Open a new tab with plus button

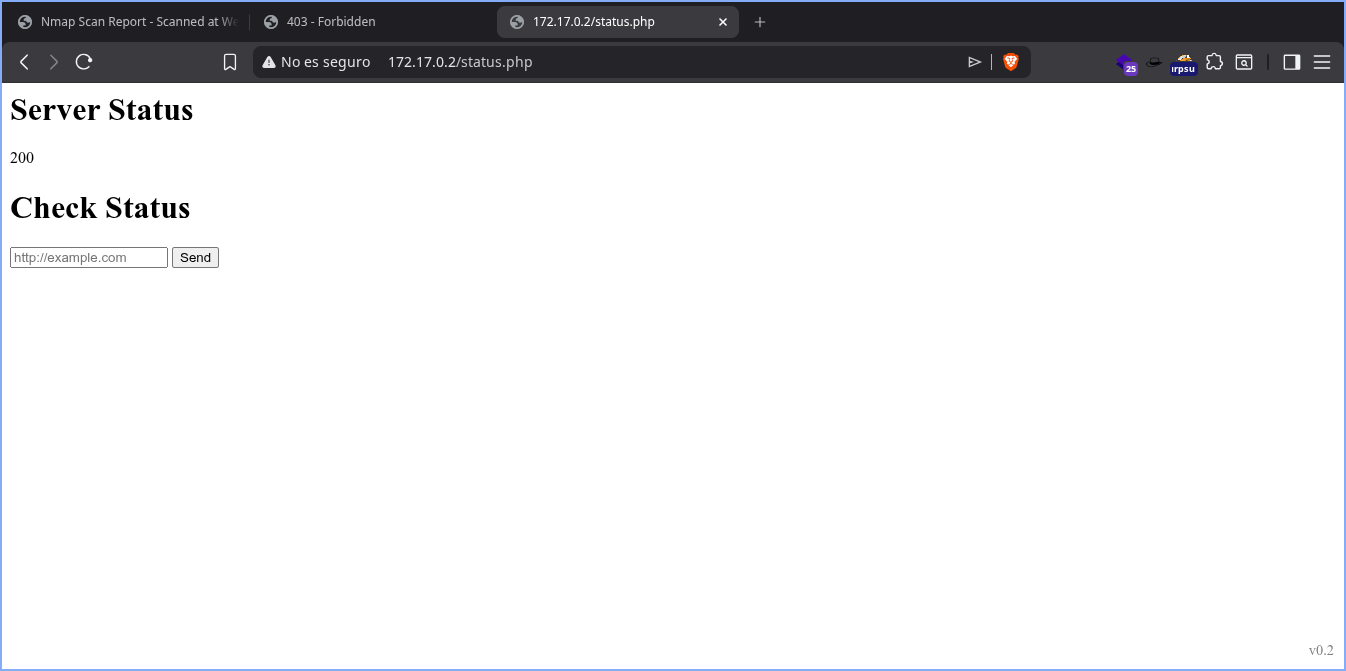(x=760, y=22)
